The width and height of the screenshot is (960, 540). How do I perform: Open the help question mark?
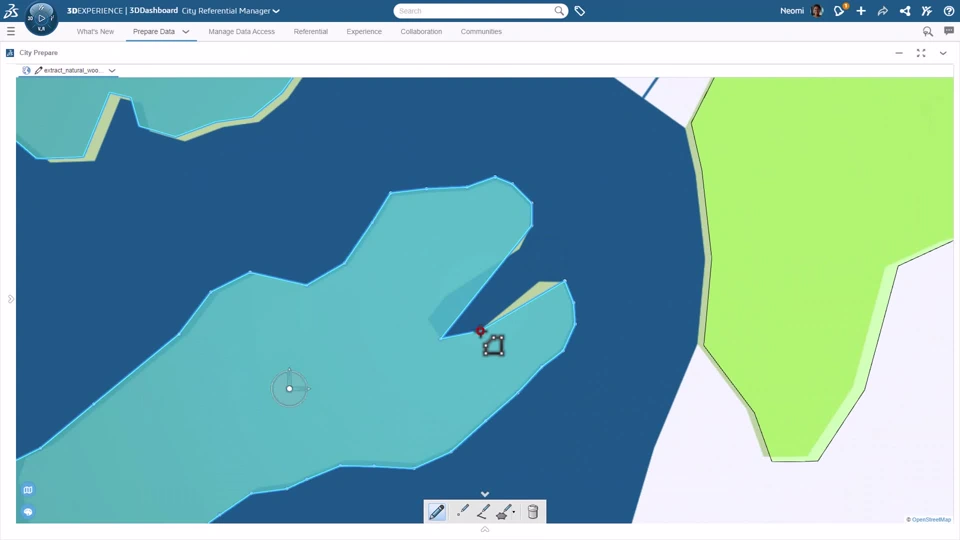coord(948,10)
